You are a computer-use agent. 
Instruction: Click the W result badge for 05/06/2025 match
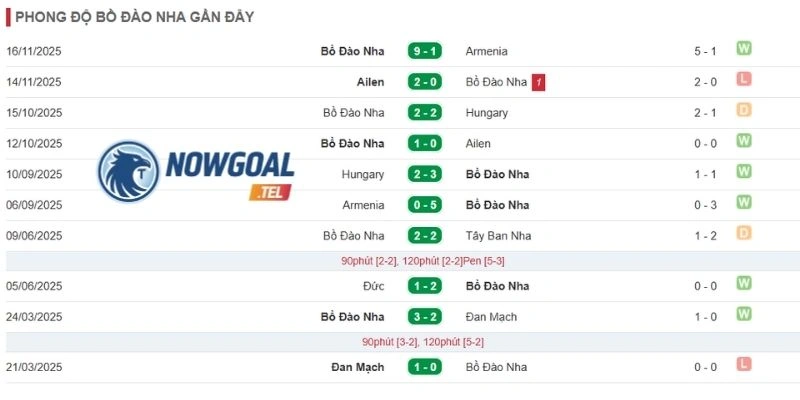[743, 283]
